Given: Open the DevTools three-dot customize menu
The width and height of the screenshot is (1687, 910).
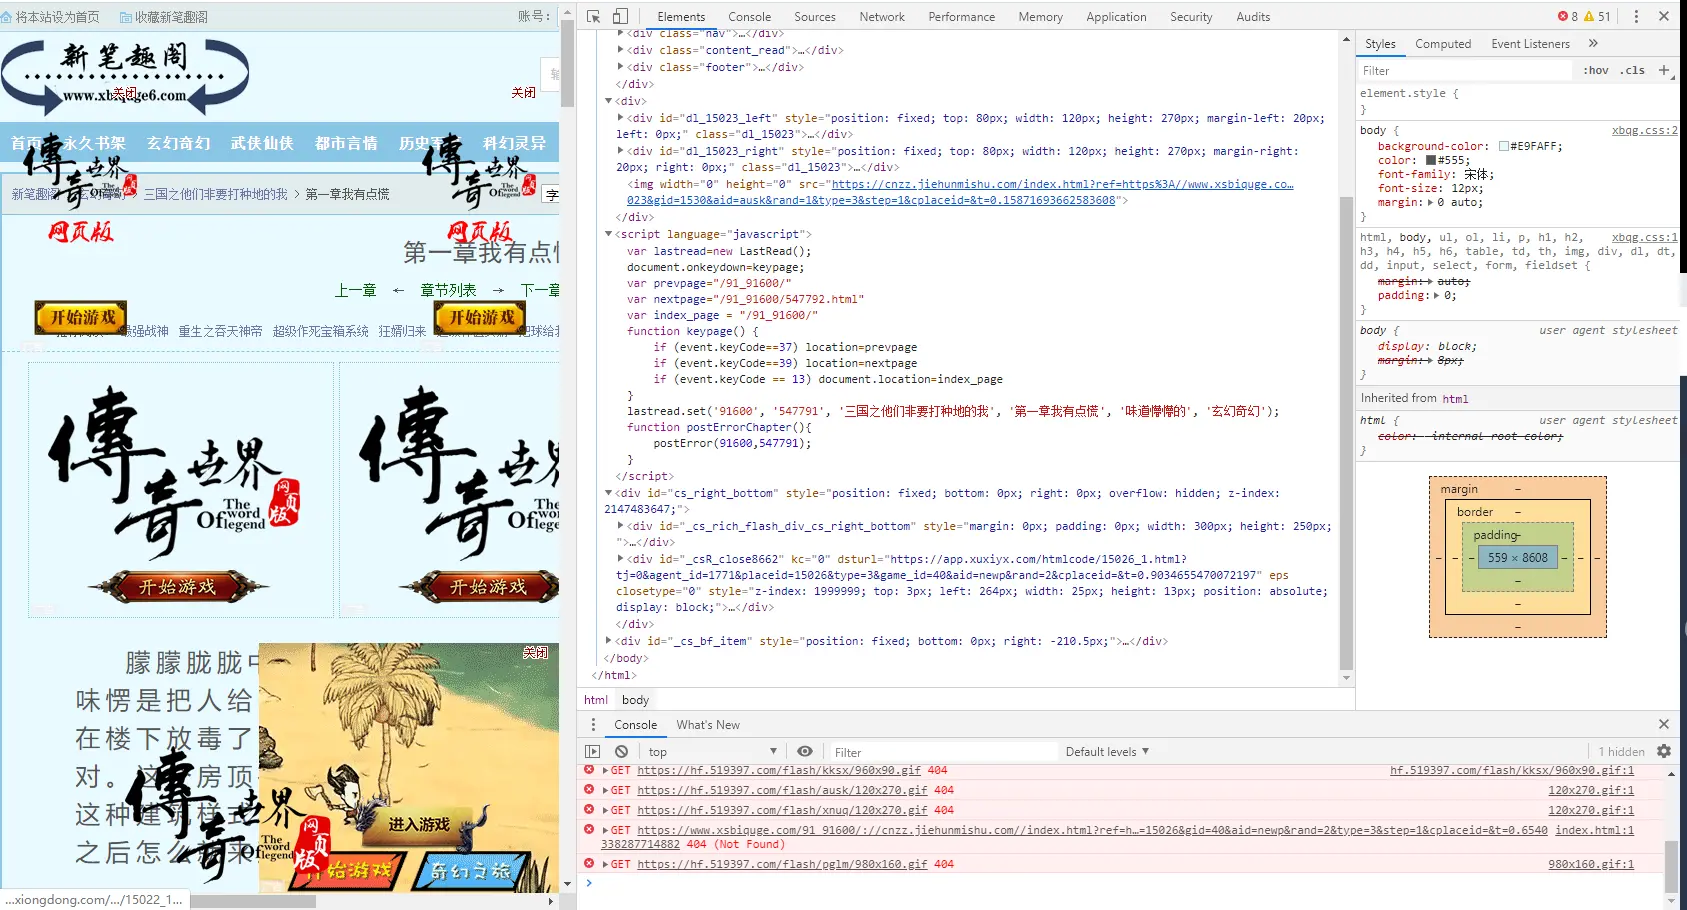Looking at the screenshot, I should click(1636, 16).
